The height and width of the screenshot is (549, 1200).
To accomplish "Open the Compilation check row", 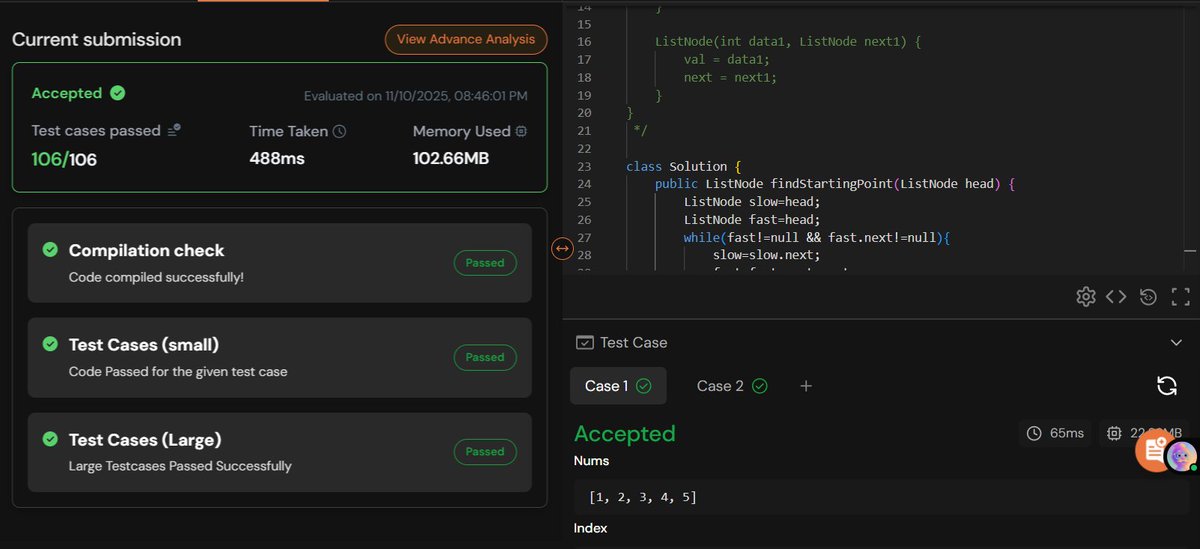I will pyautogui.click(x=280, y=263).
